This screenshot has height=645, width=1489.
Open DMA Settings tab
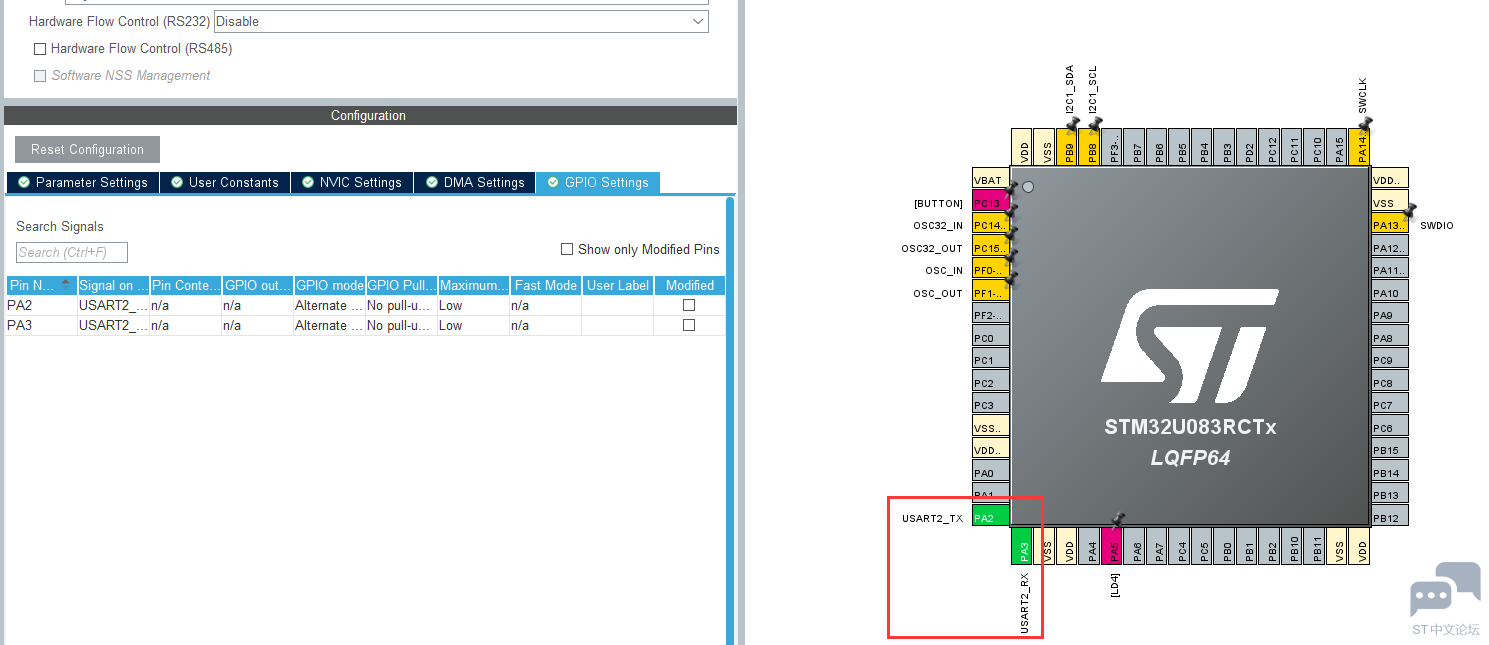tap(475, 182)
